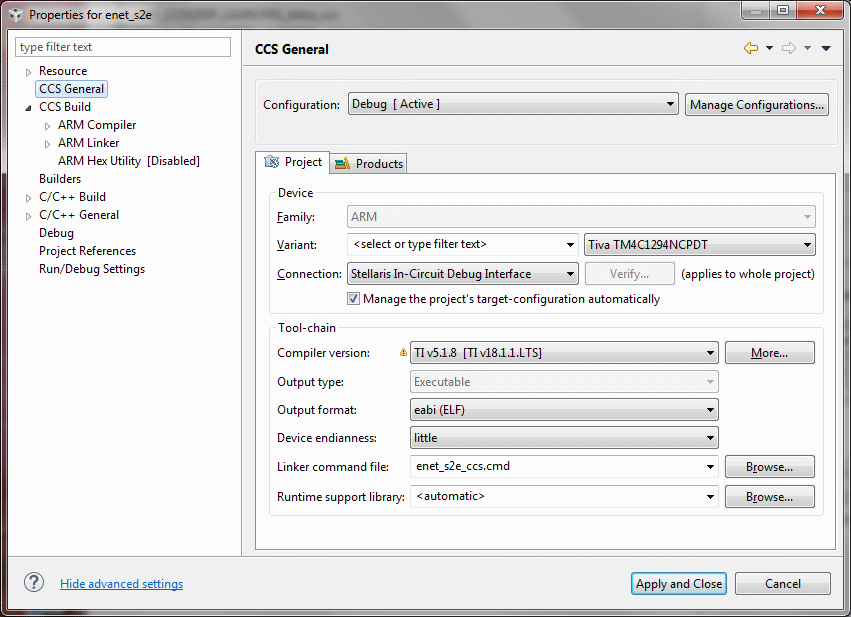Screen dimensions: 851x617
Task: Click the Manage Configurations button
Action: pyautogui.click(x=757, y=105)
